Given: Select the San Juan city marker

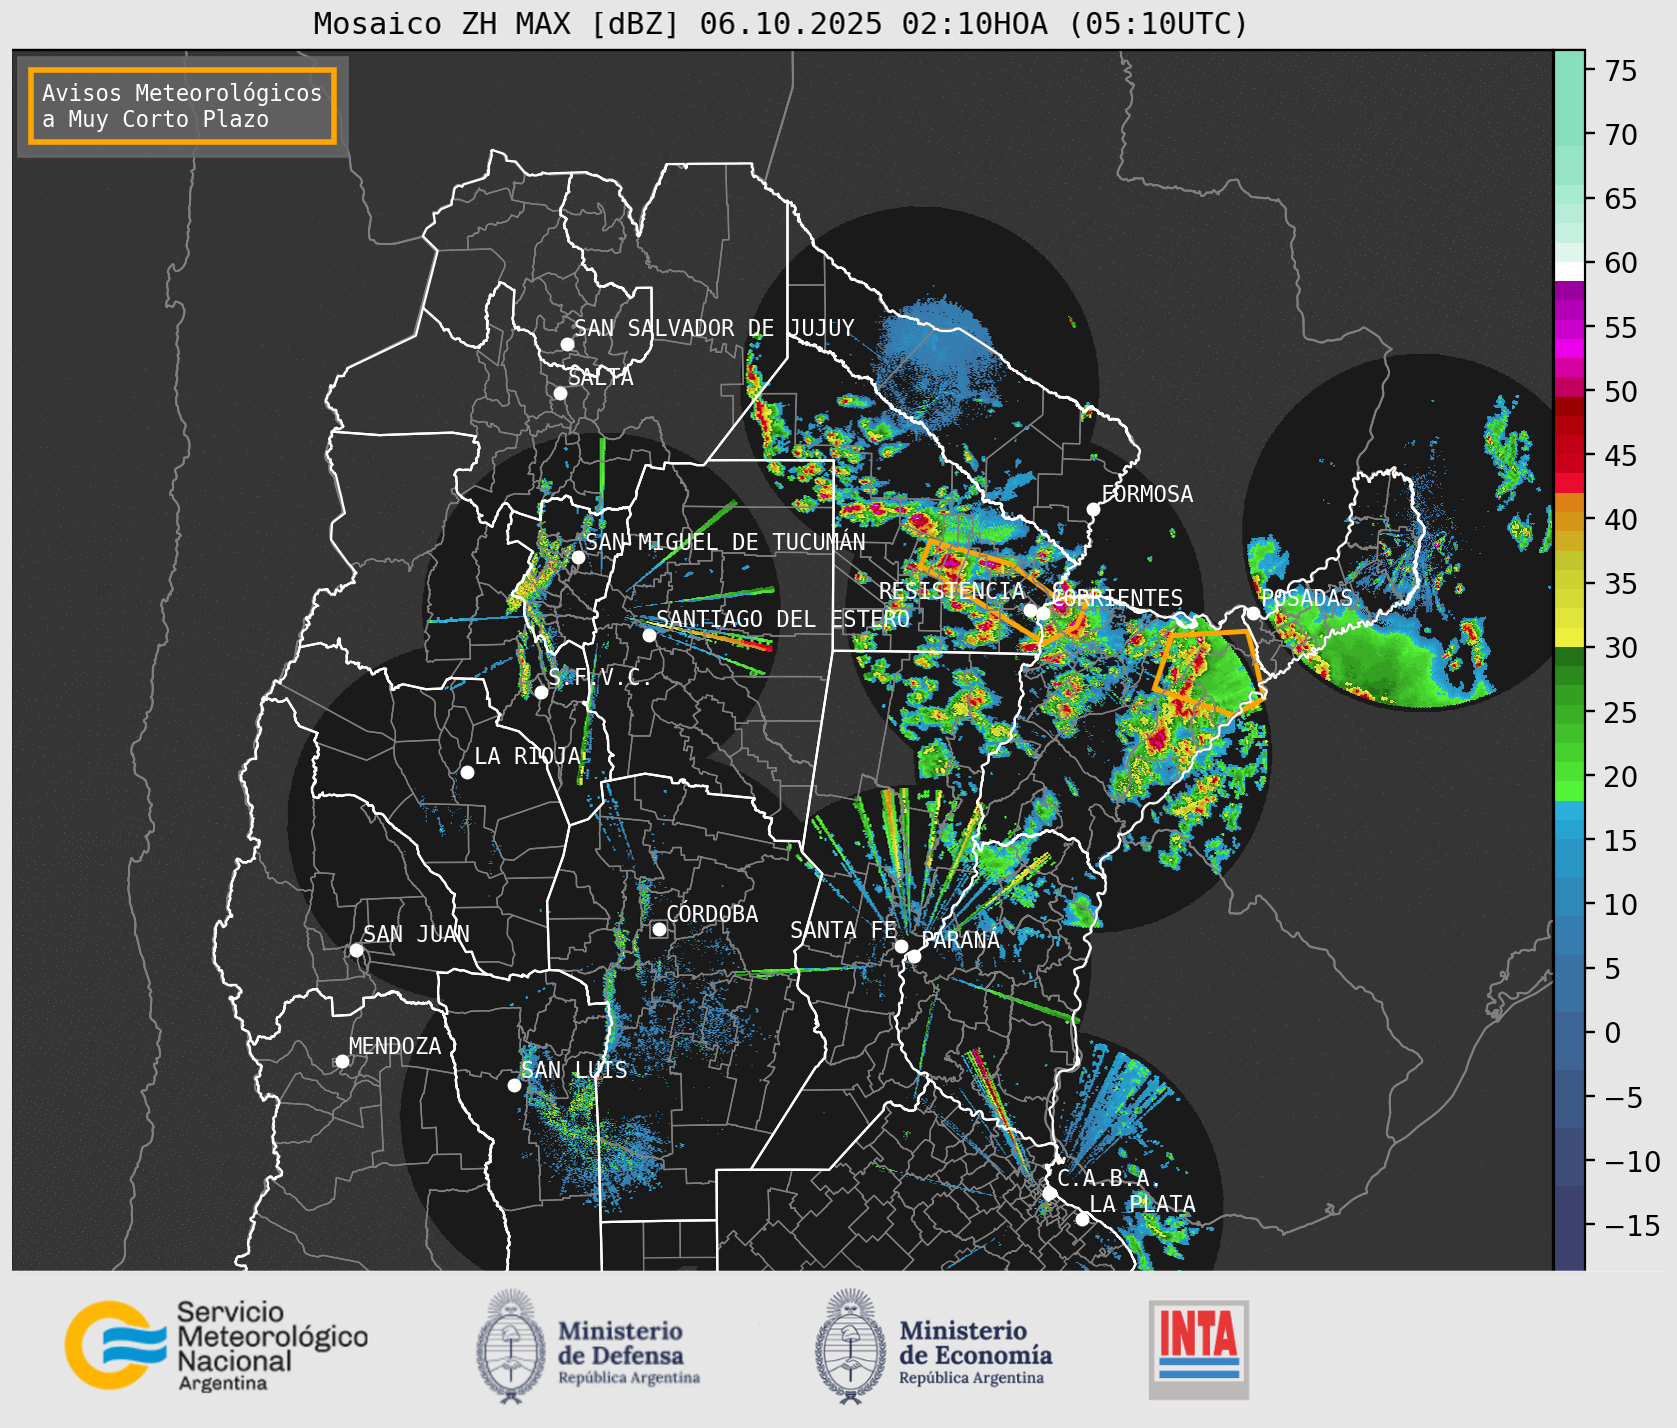Looking at the screenshot, I should pyautogui.click(x=356, y=950).
